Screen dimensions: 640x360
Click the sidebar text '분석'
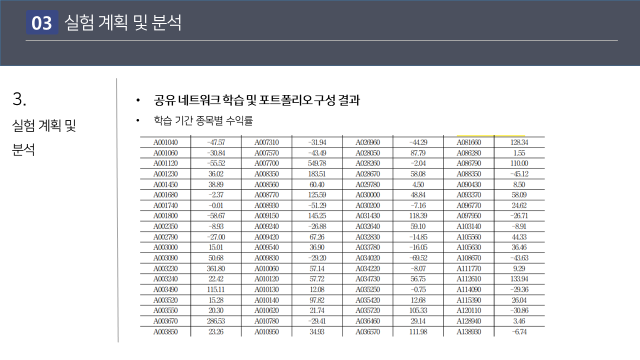pos(23,150)
